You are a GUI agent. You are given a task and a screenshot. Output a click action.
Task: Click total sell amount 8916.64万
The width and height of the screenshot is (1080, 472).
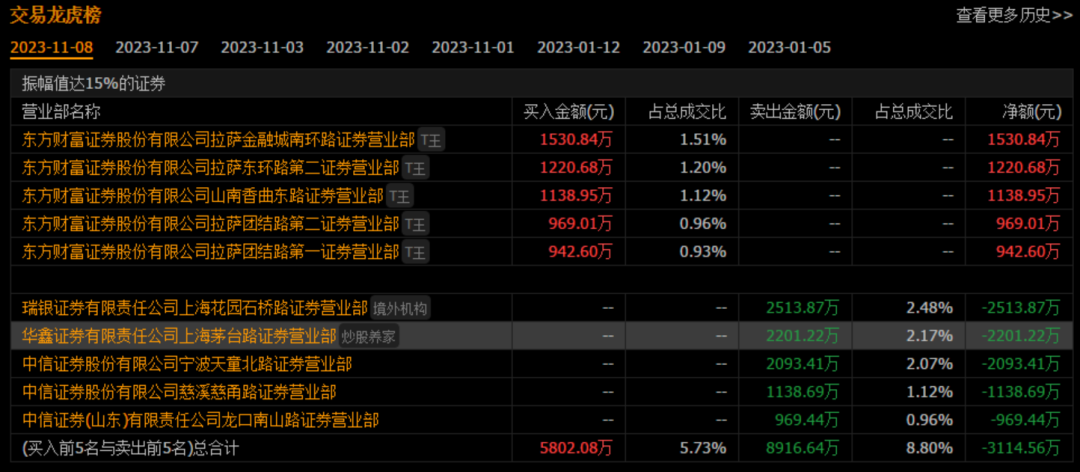(x=802, y=448)
